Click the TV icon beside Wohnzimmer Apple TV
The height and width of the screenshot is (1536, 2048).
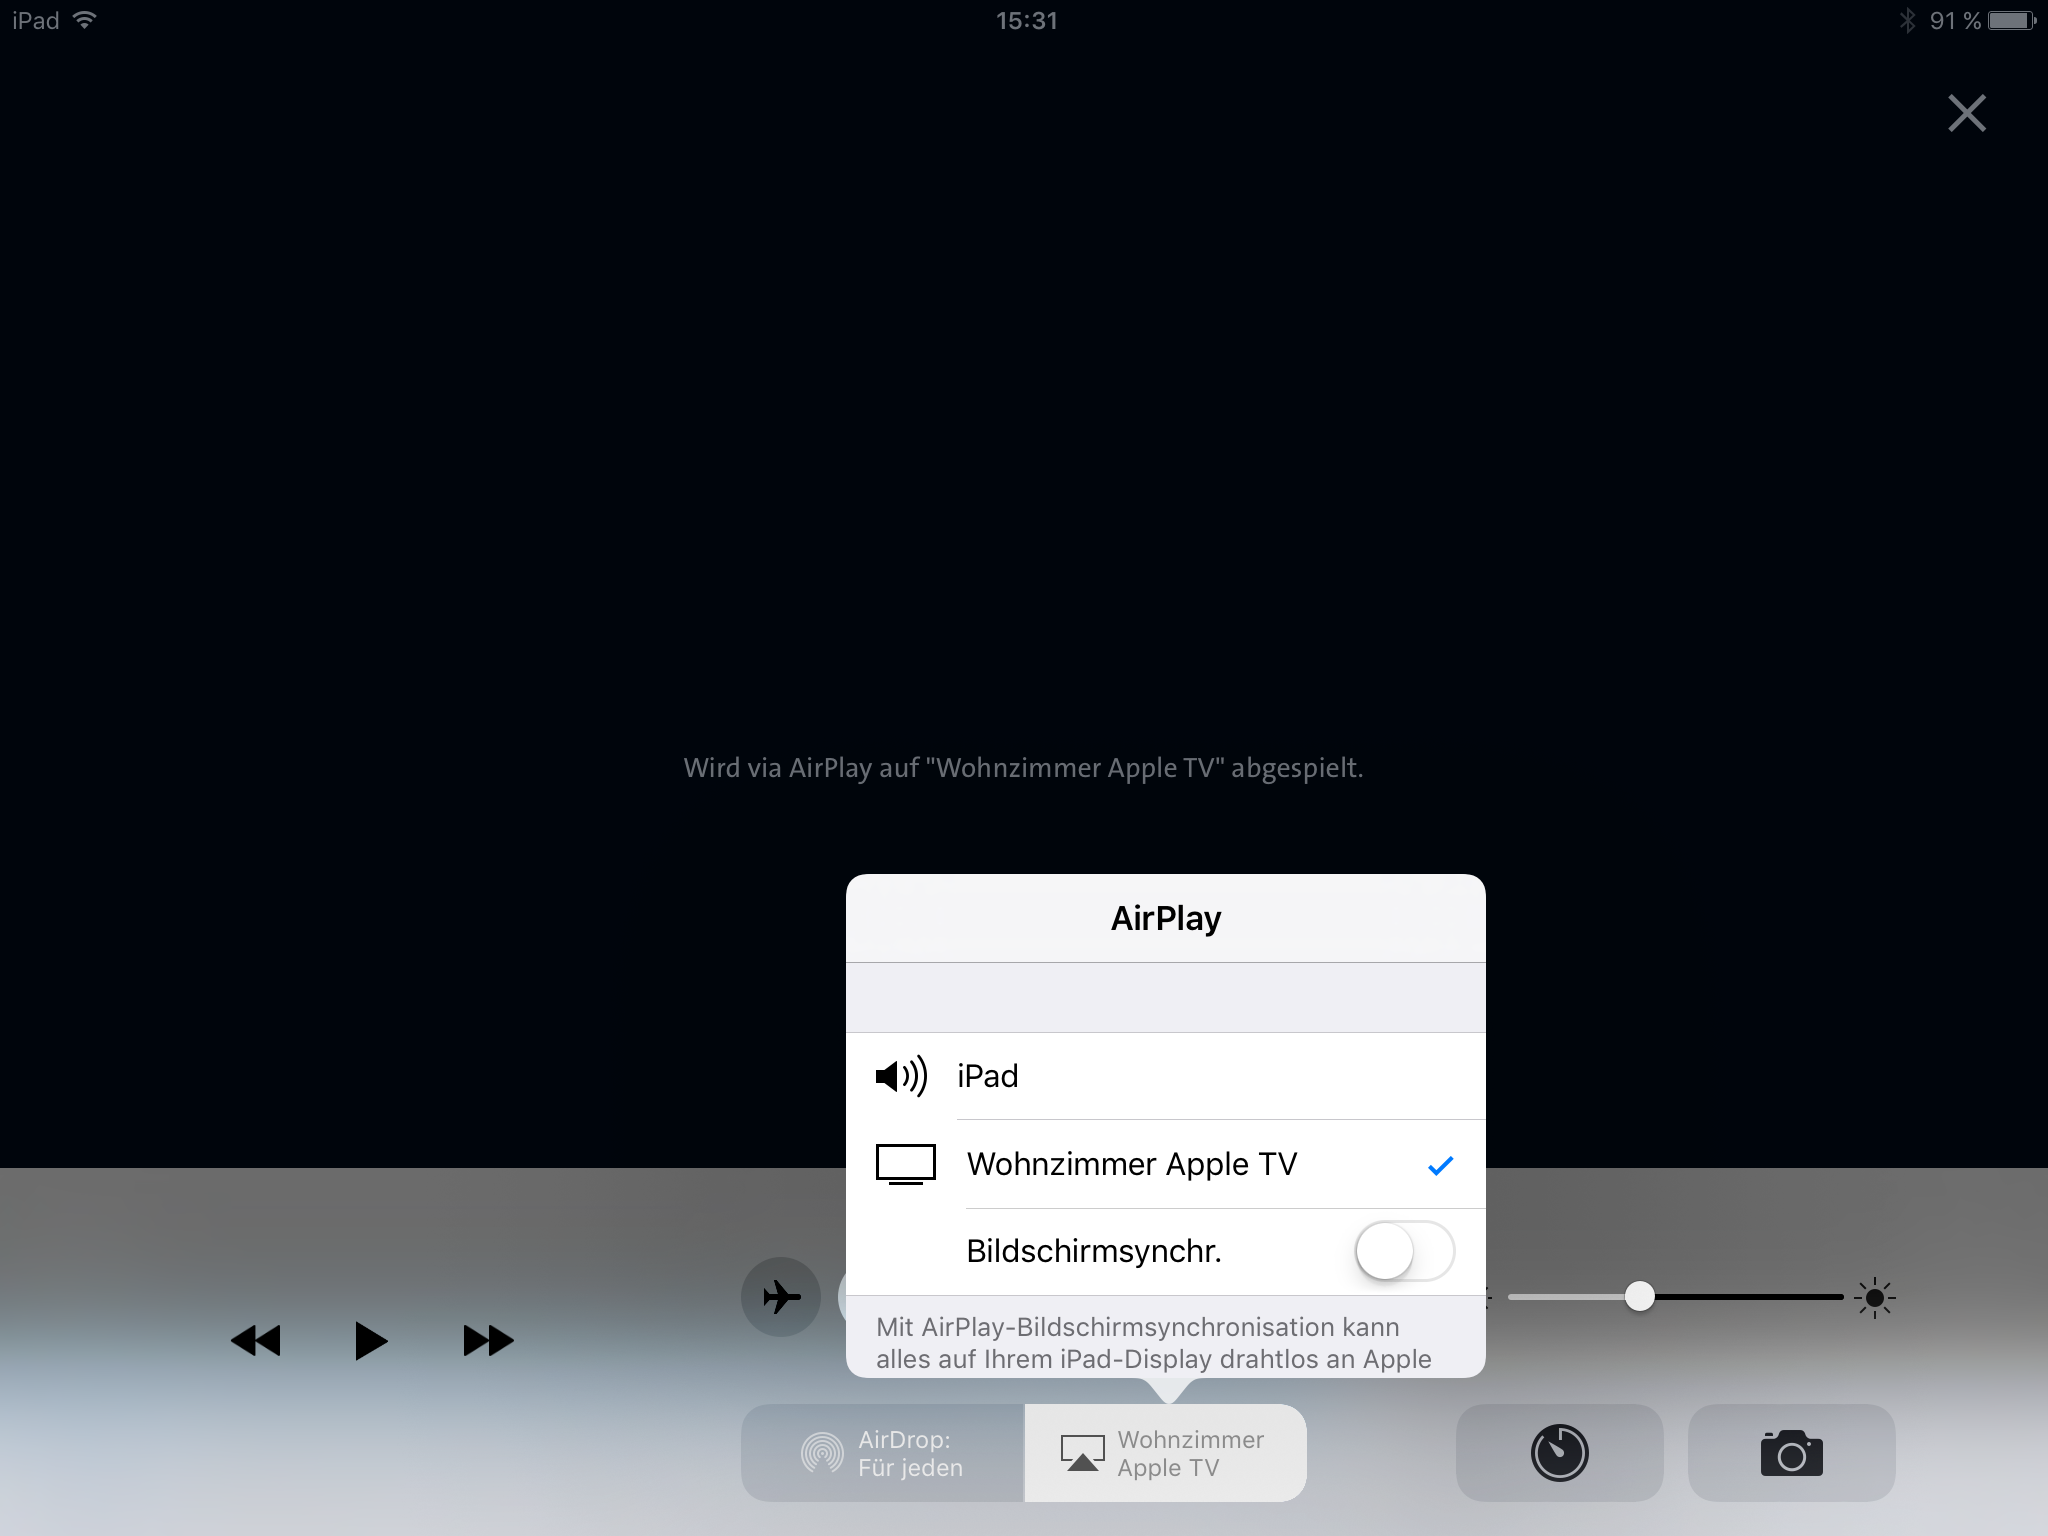(x=905, y=1164)
